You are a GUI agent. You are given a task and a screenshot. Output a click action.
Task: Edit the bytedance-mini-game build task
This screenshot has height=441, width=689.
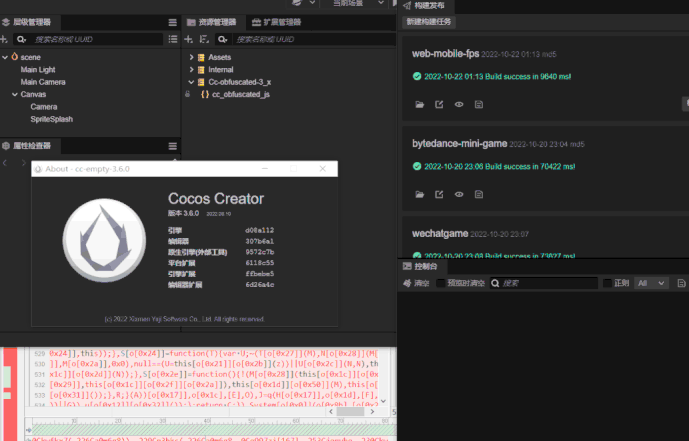[439, 195]
